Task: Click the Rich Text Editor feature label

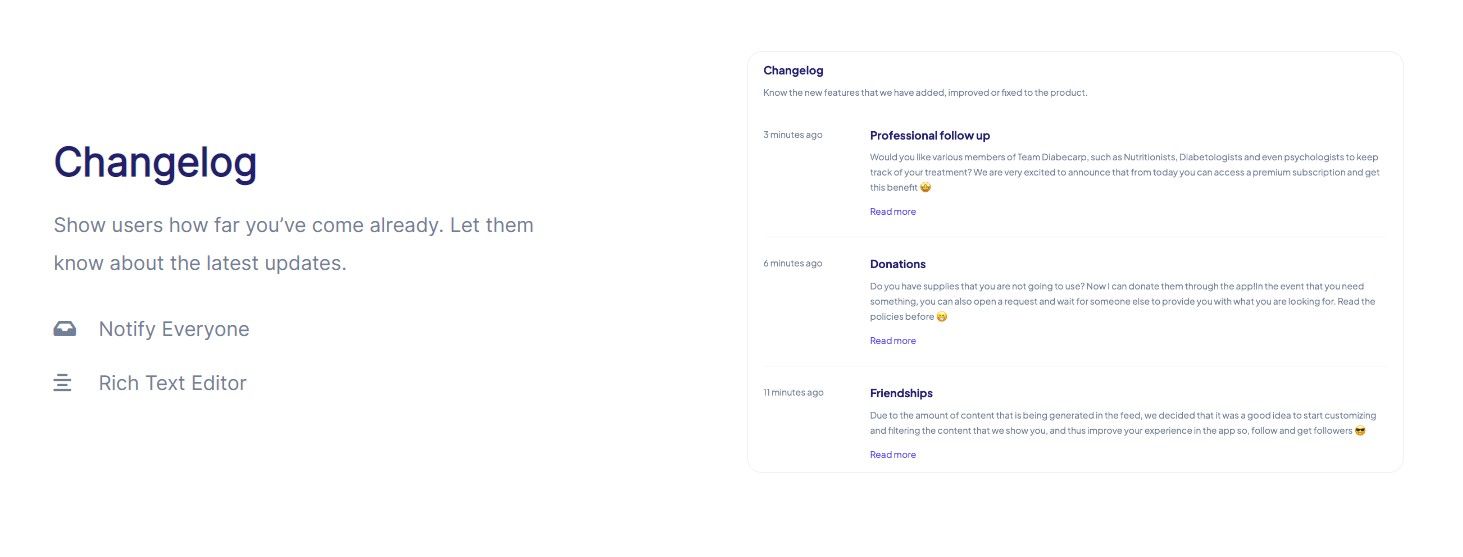Action: [172, 383]
